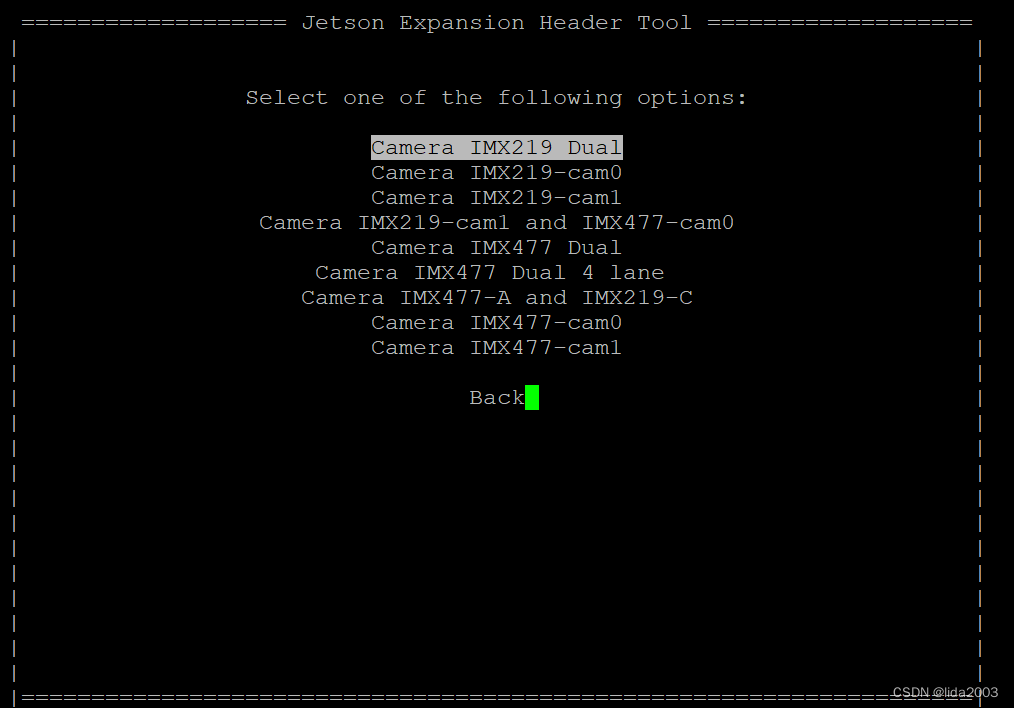
Task: Pick Camera IMX477-A and IMX219-C
Action: coord(496,297)
